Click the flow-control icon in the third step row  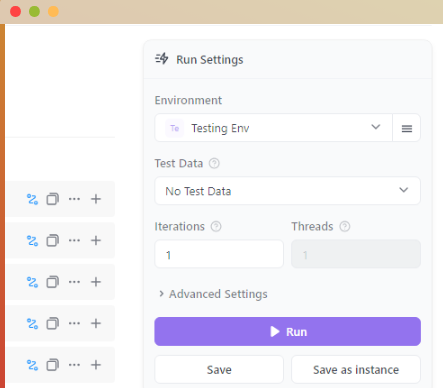click(x=32, y=282)
